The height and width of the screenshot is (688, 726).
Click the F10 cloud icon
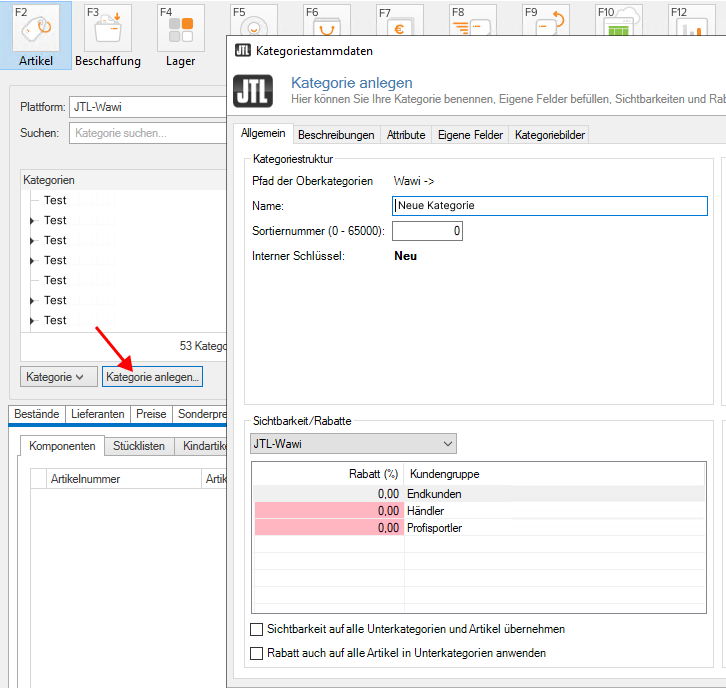click(x=619, y=20)
